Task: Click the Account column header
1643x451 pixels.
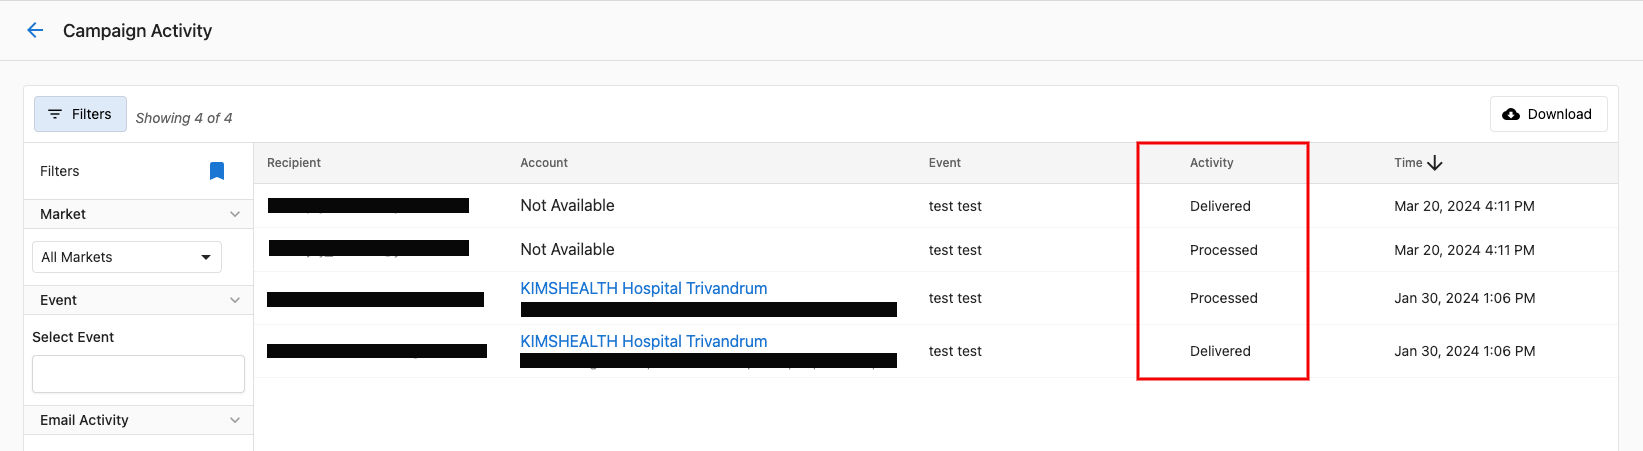Action: click(x=544, y=163)
